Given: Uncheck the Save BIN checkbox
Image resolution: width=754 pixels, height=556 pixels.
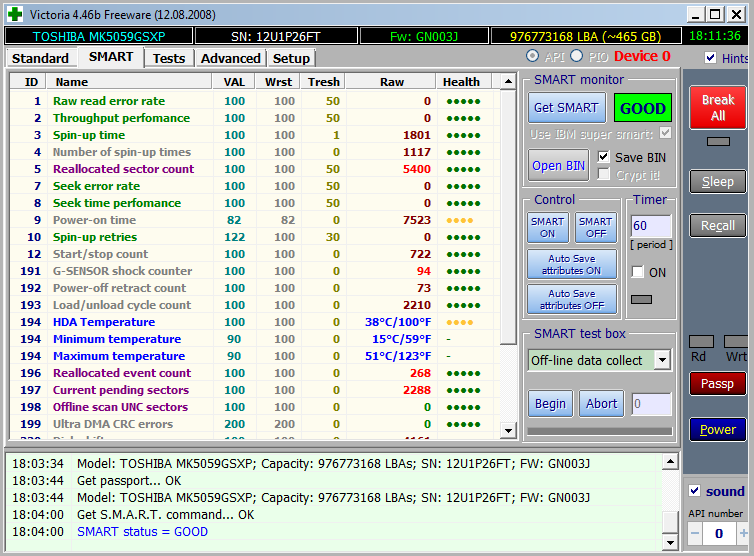Looking at the screenshot, I should (x=603, y=157).
